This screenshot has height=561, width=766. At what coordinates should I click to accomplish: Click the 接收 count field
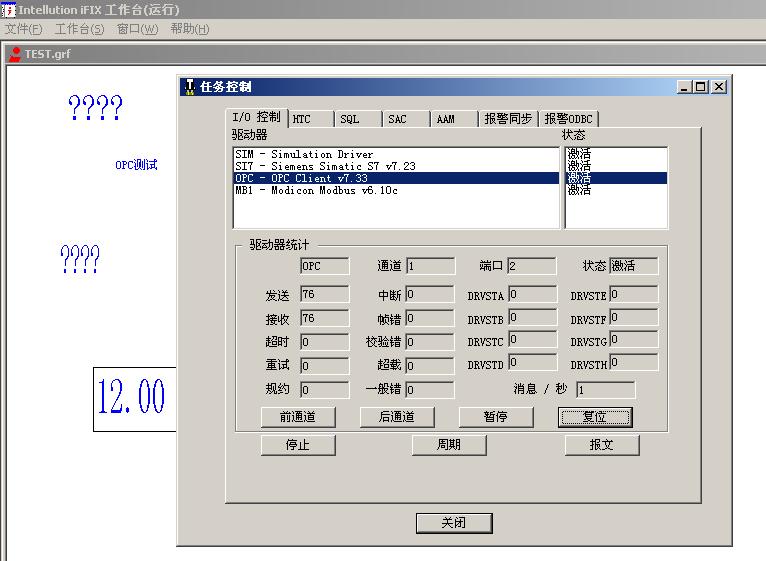324,318
